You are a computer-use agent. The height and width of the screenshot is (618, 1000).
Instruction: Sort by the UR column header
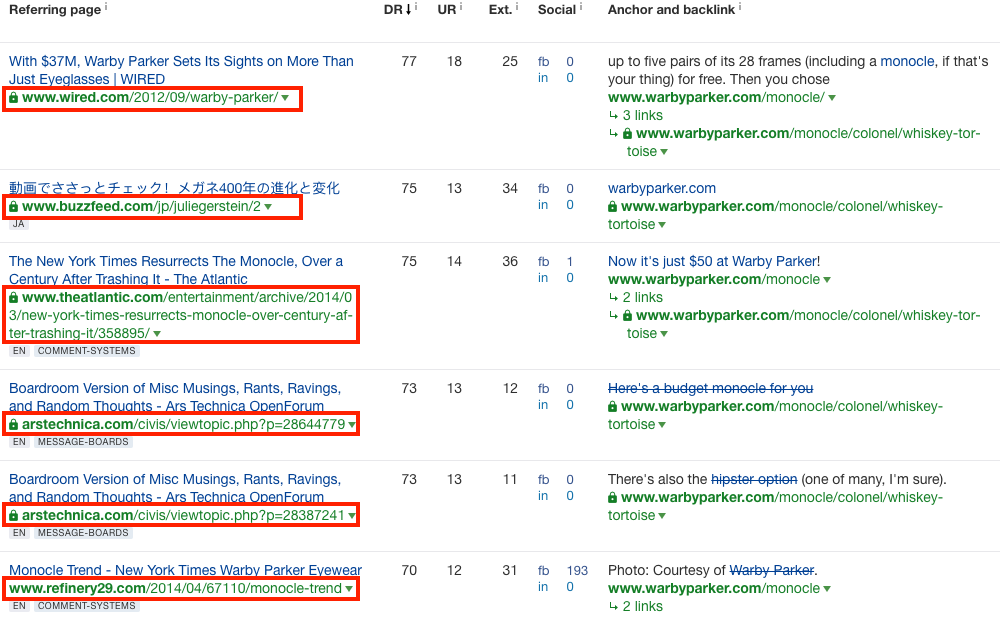[x=446, y=10]
